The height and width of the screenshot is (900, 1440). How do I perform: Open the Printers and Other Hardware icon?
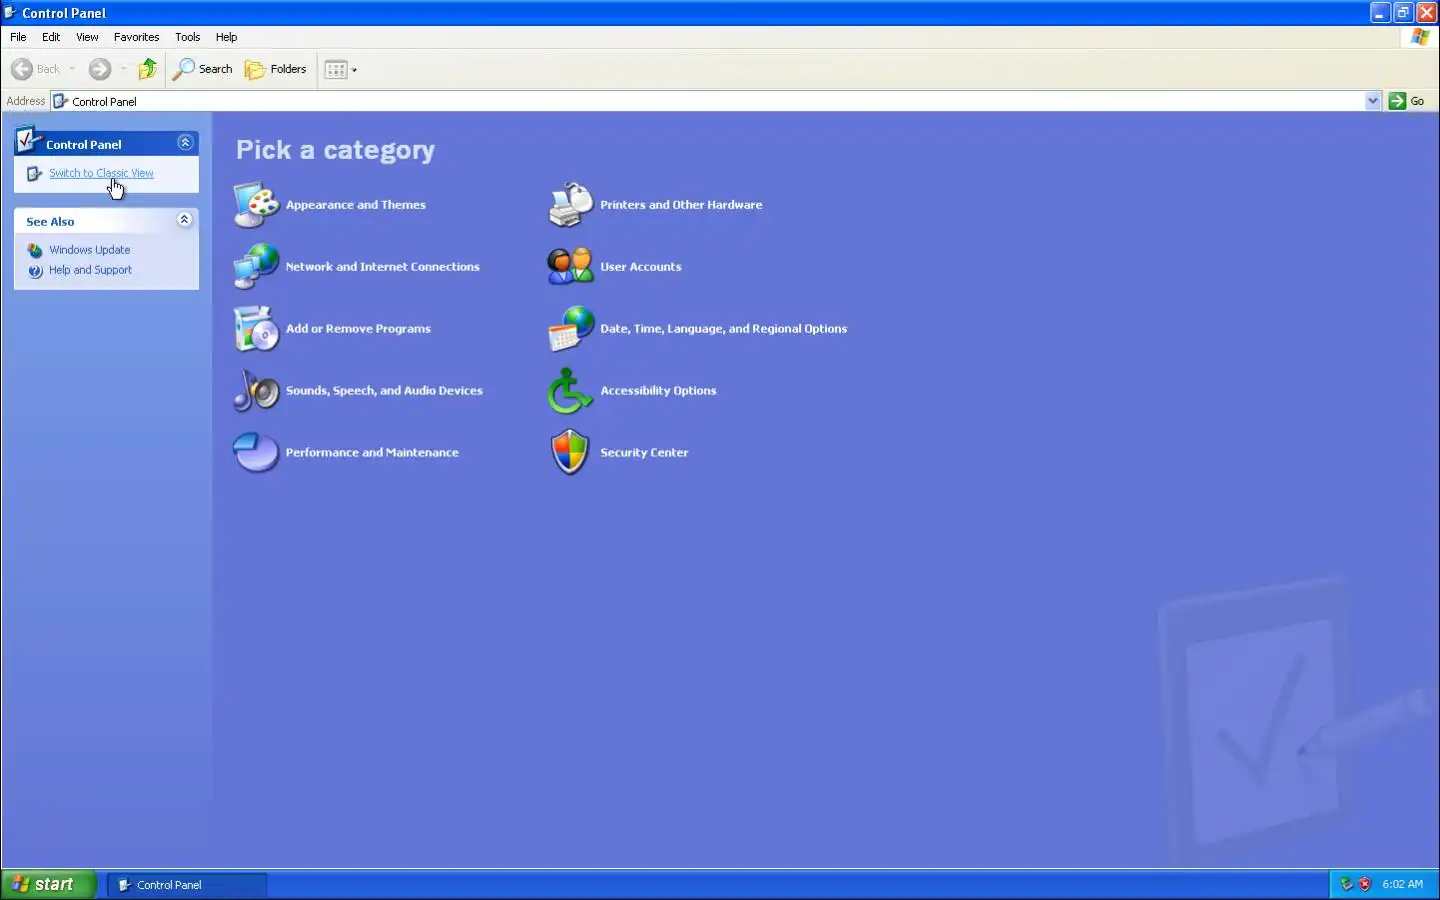(x=571, y=205)
